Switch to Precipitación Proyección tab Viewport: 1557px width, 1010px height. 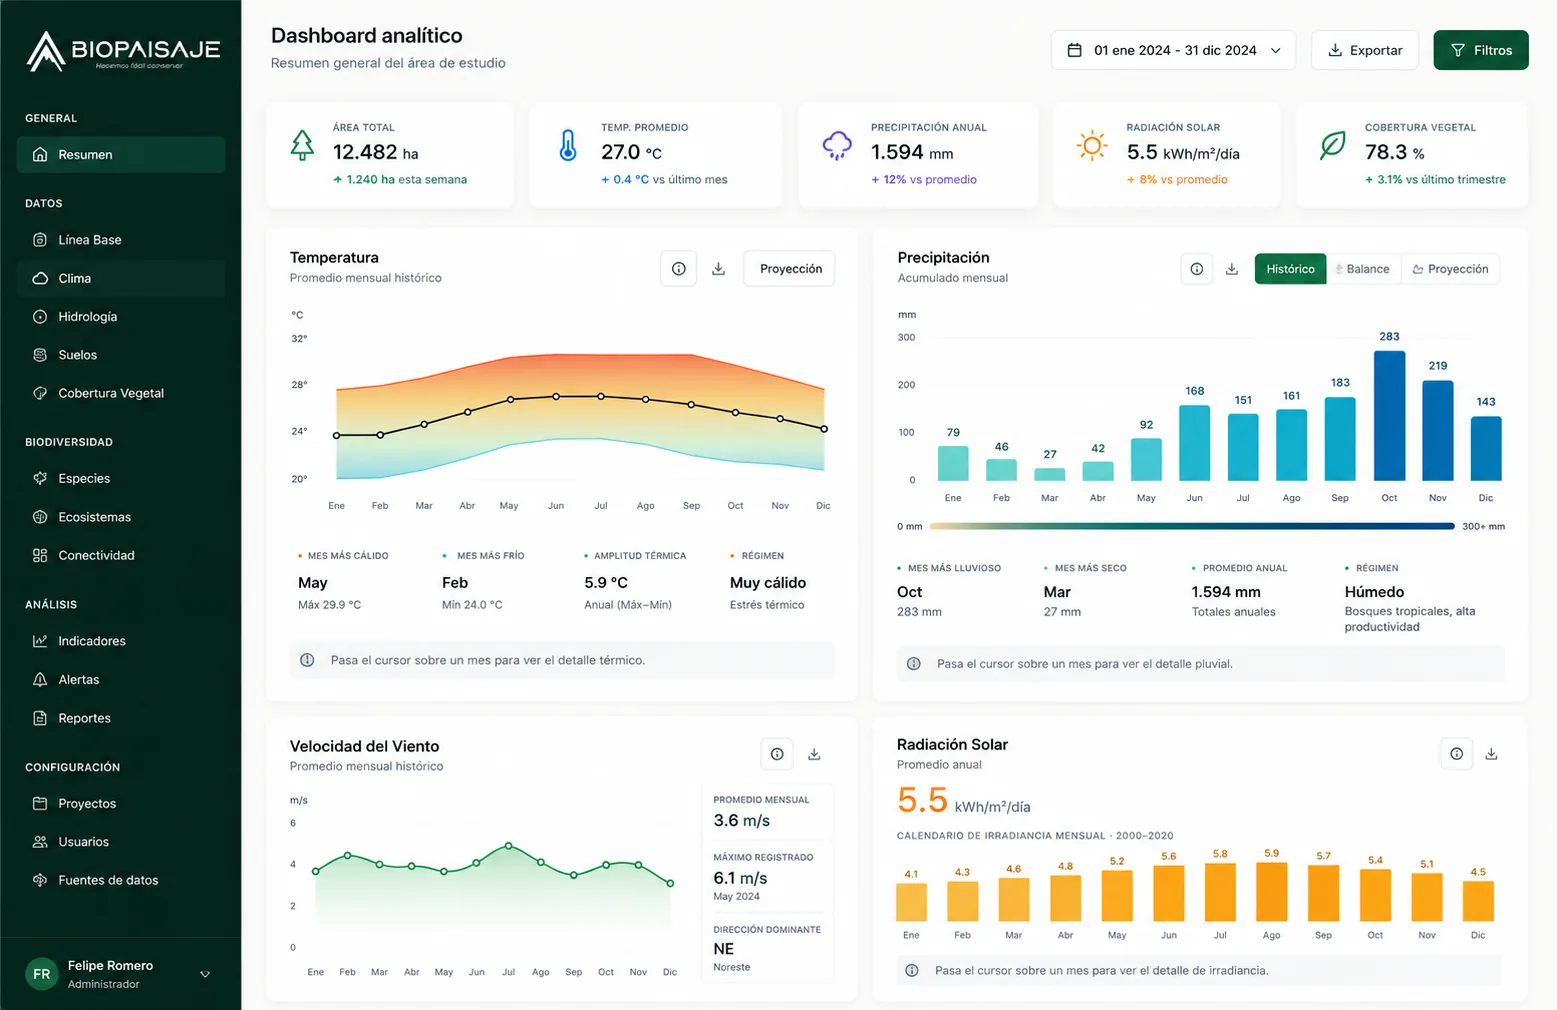[1450, 269]
